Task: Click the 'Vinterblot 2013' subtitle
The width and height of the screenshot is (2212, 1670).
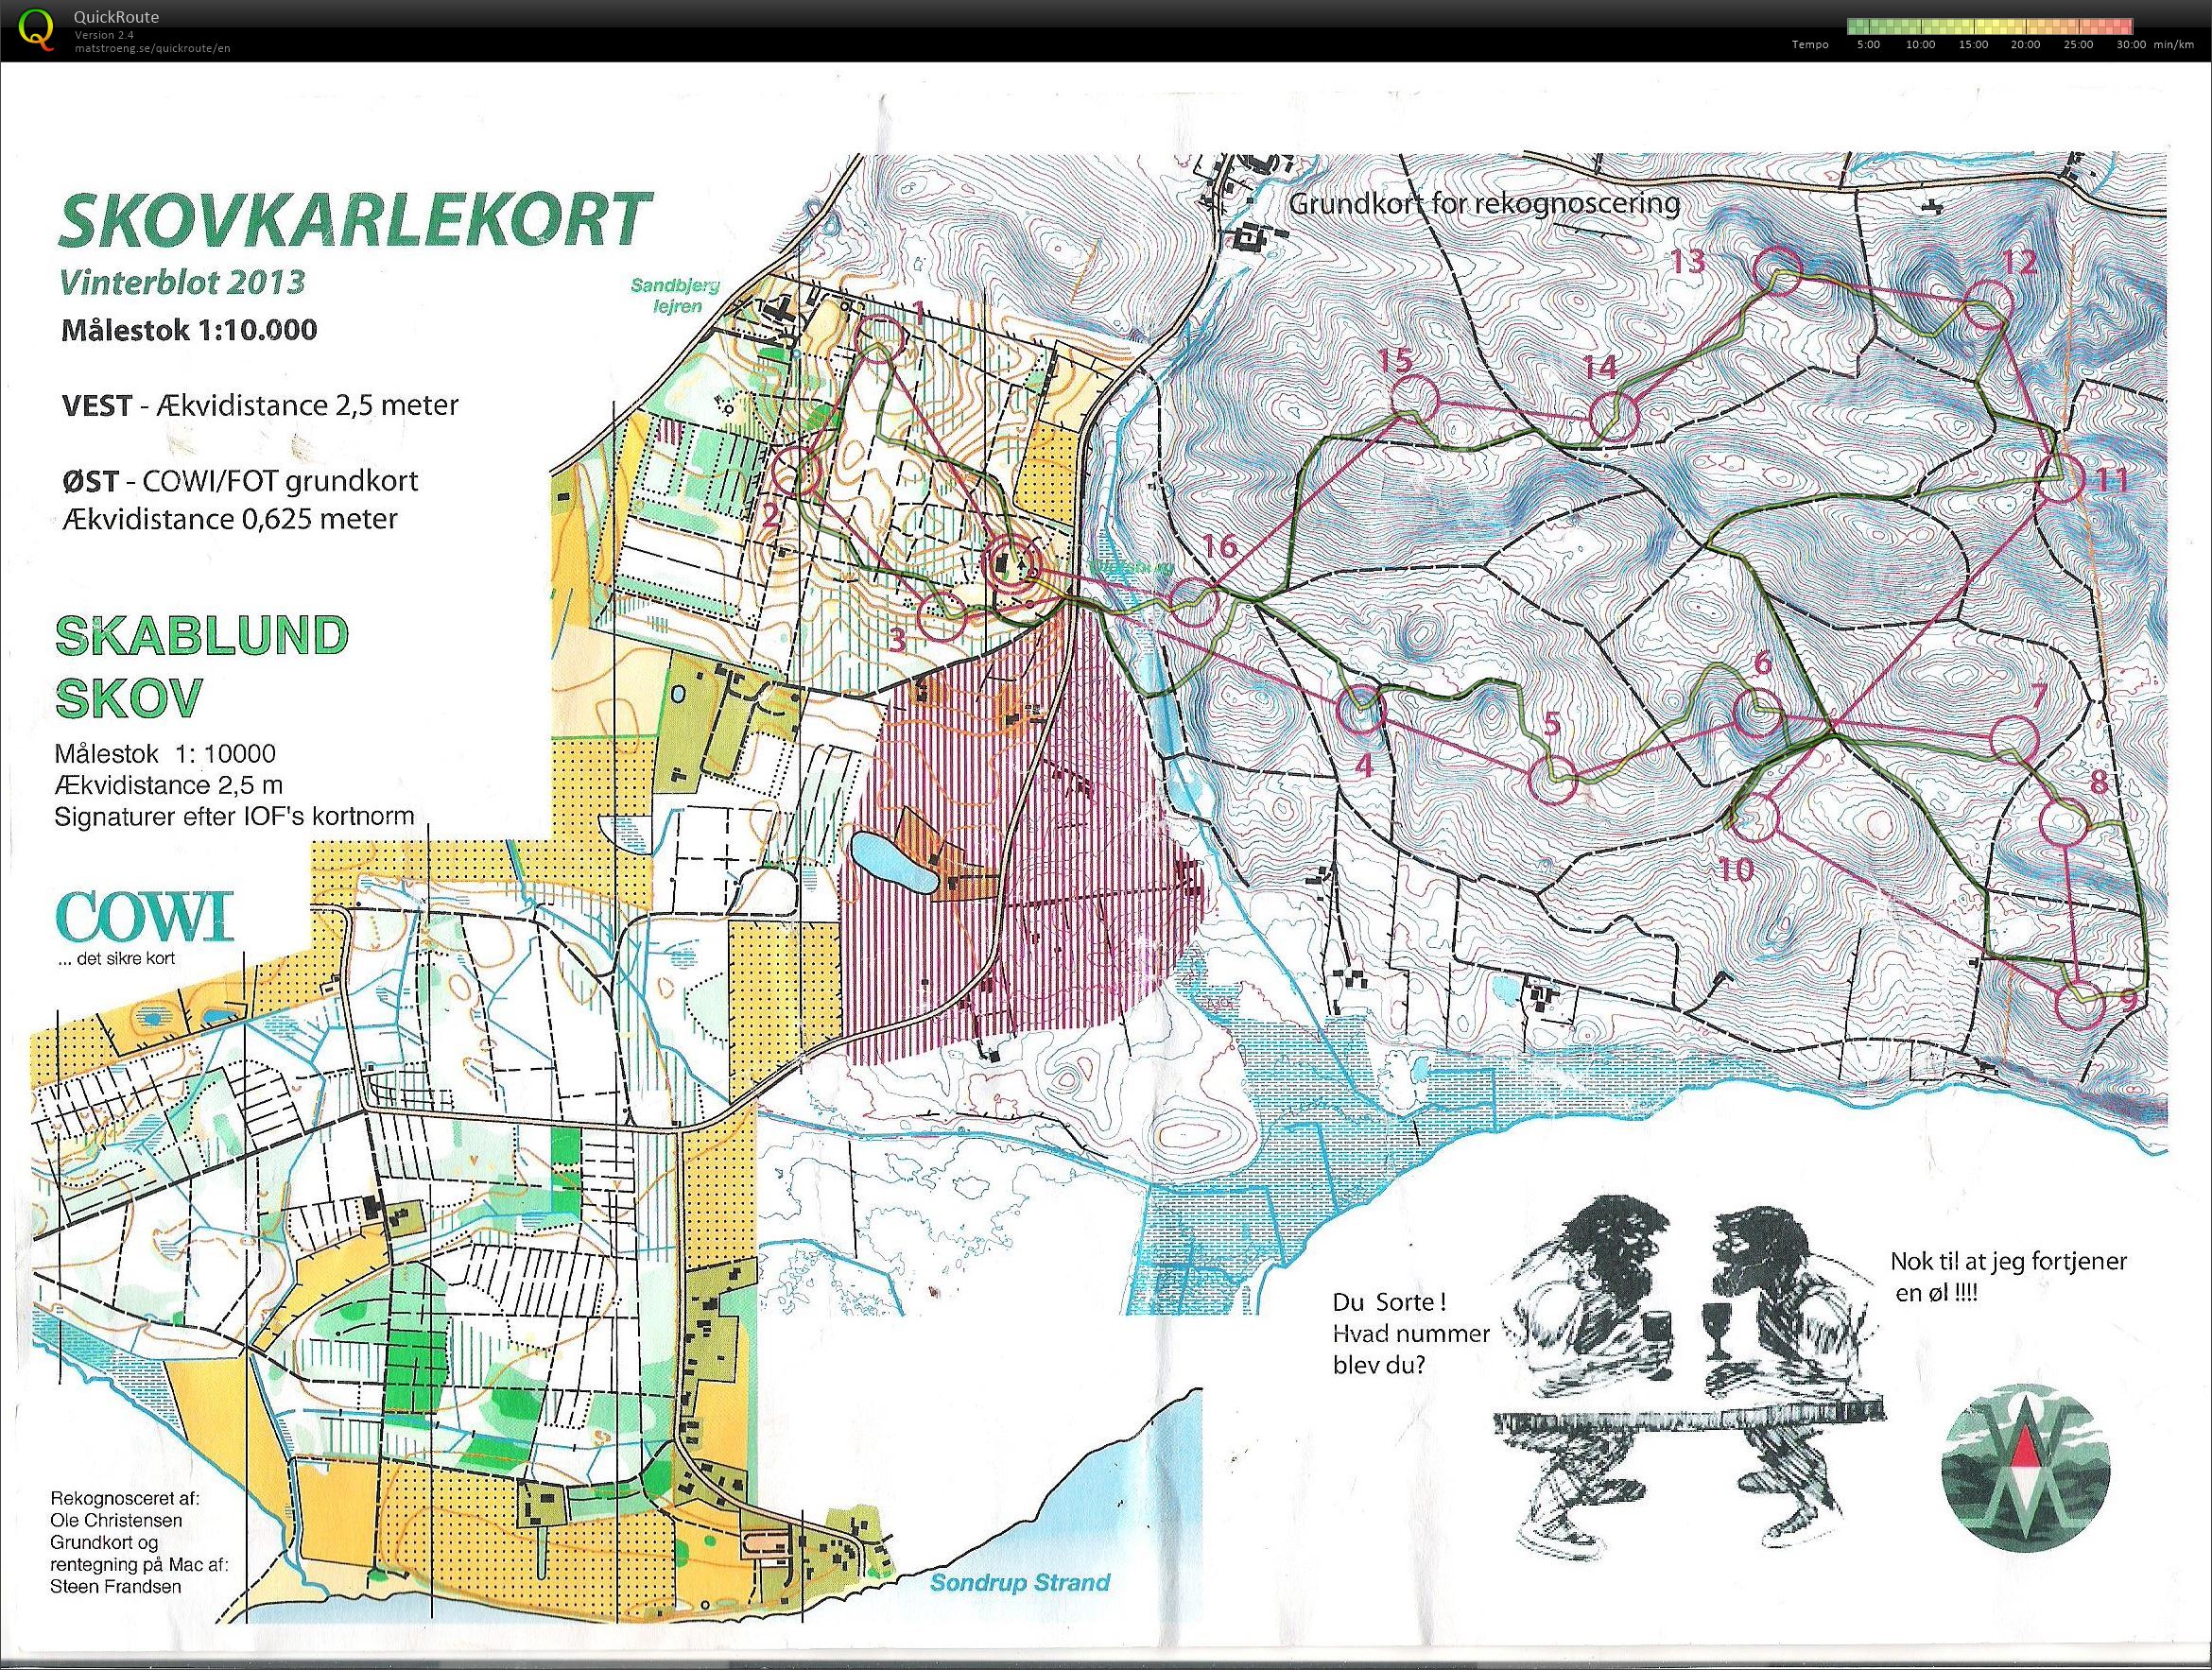Action: point(183,281)
